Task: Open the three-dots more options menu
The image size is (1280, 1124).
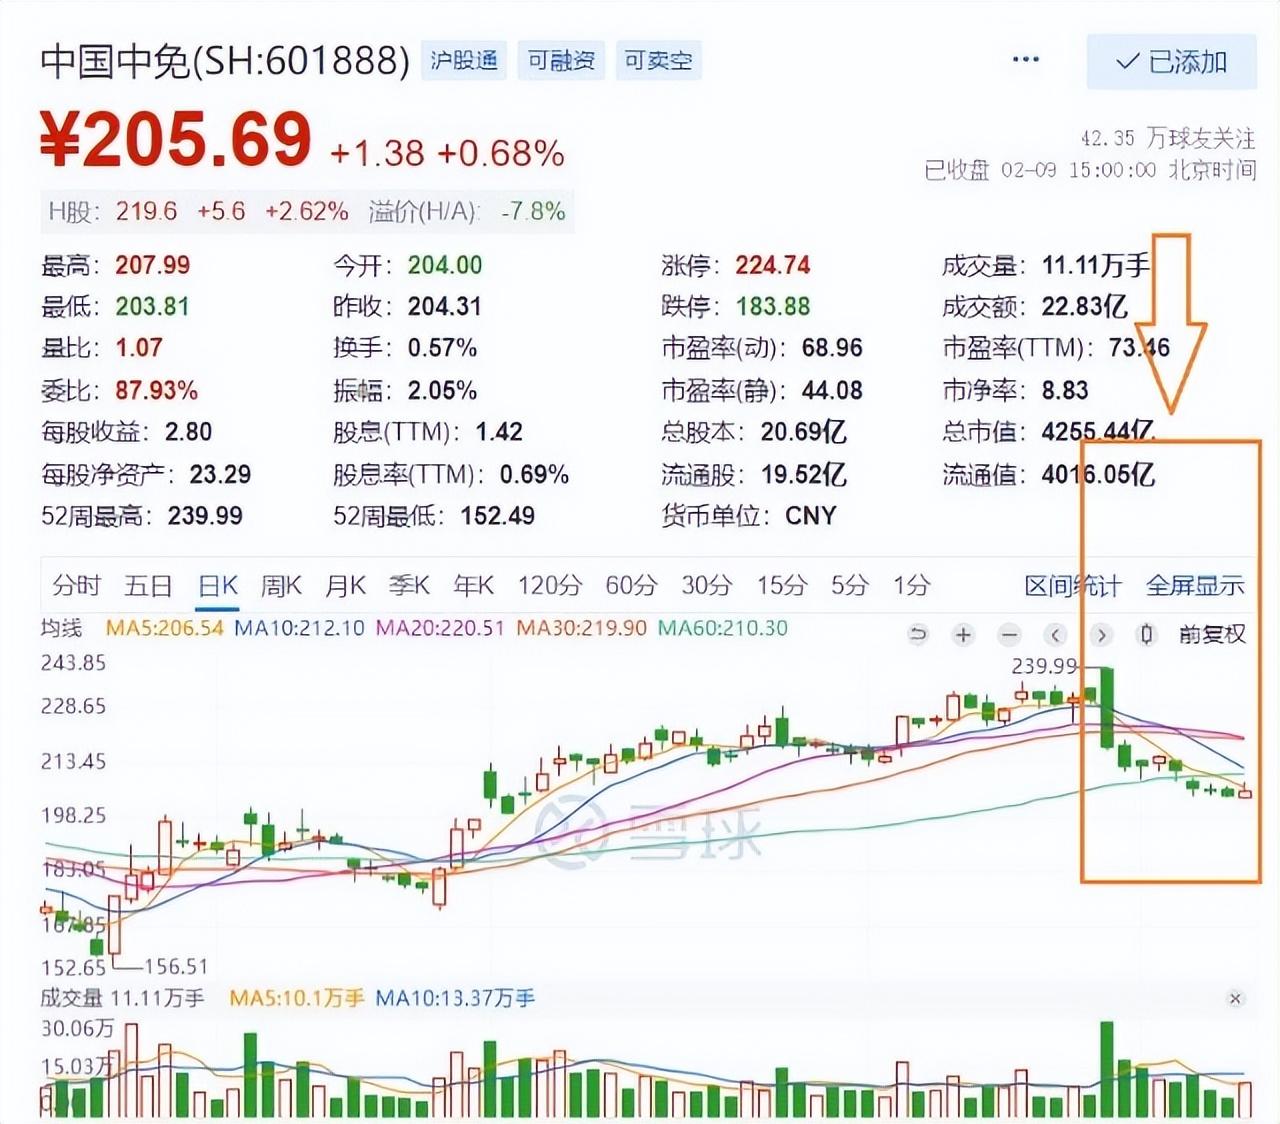Action: (x=1025, y=60)
